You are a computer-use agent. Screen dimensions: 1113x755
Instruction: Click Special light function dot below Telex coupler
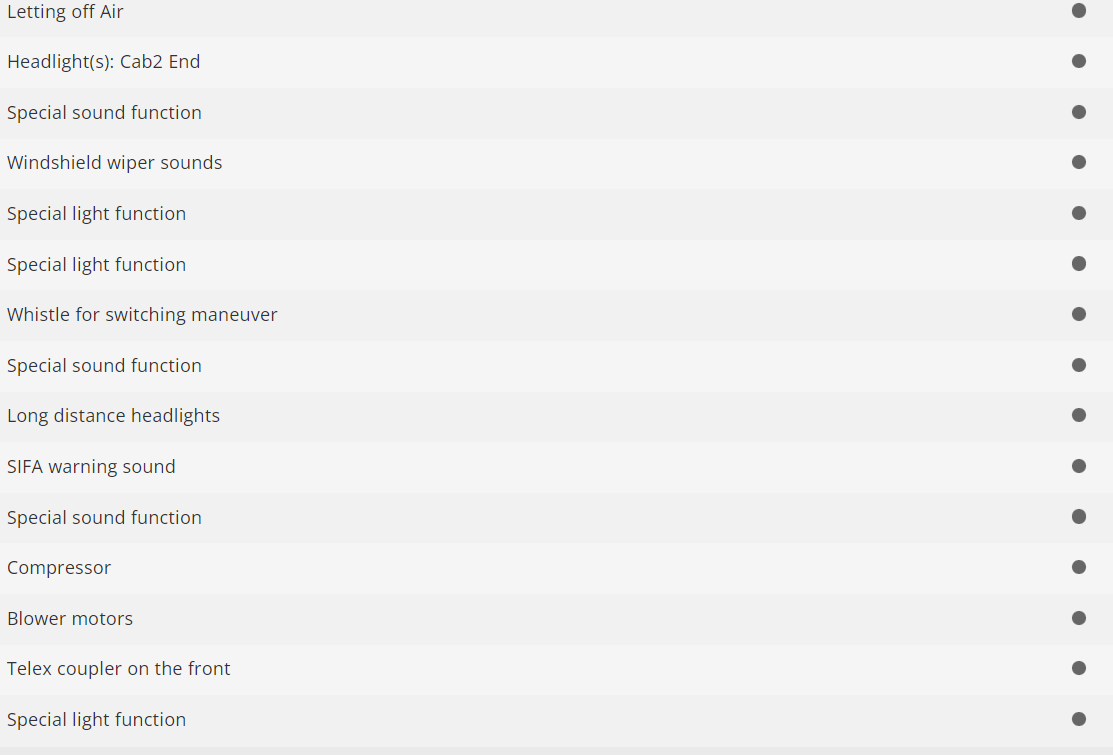point(1079,719)
